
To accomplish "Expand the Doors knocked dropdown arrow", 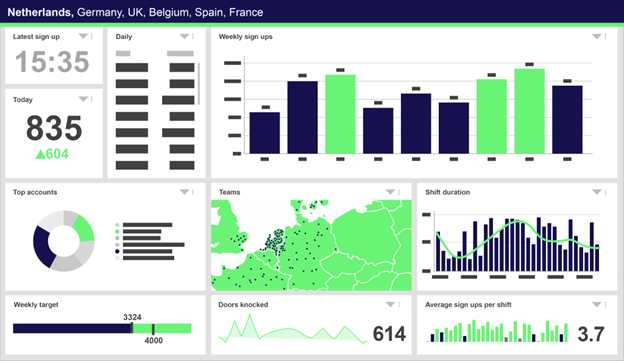I will coord(390,304).
